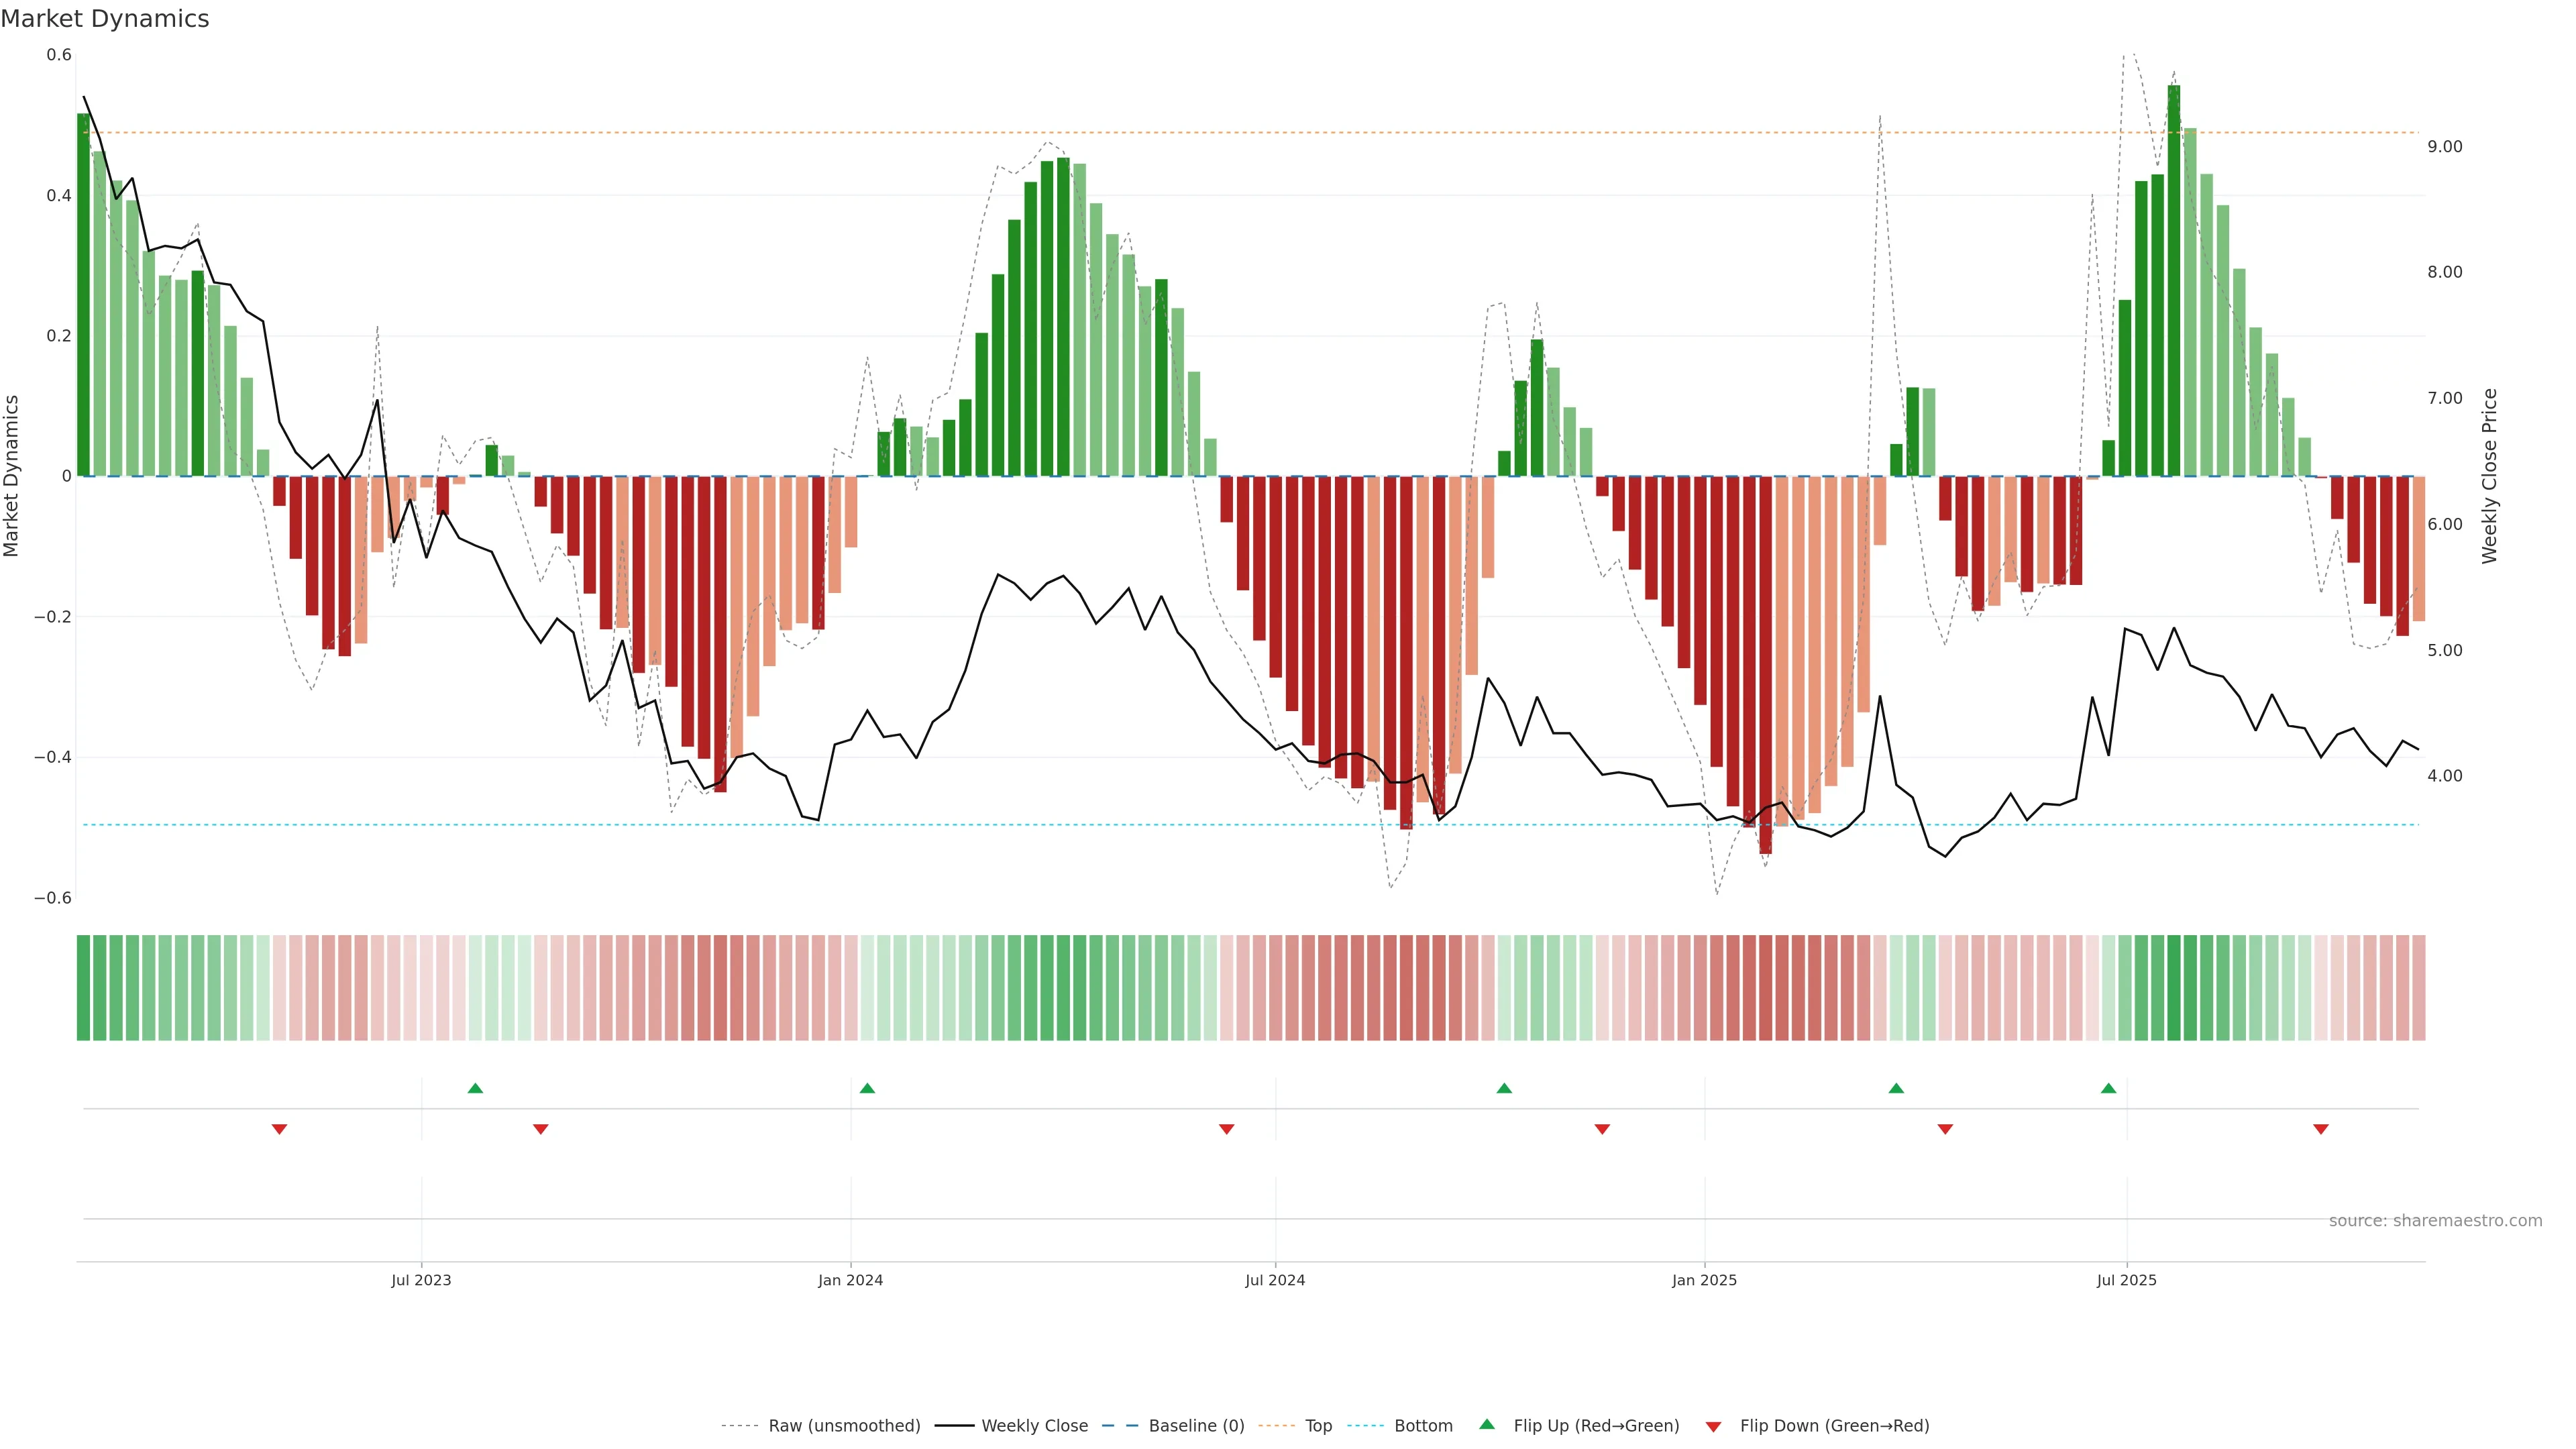Click the red triangle icon in legend
The width and height of the screenshot is (2576, 1449).
point(1713,1427)
